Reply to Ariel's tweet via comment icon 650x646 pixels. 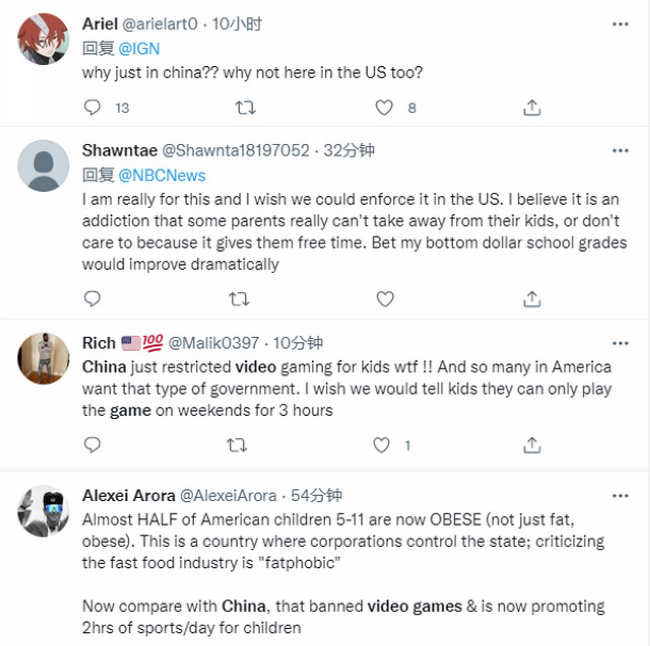[92, 107]
